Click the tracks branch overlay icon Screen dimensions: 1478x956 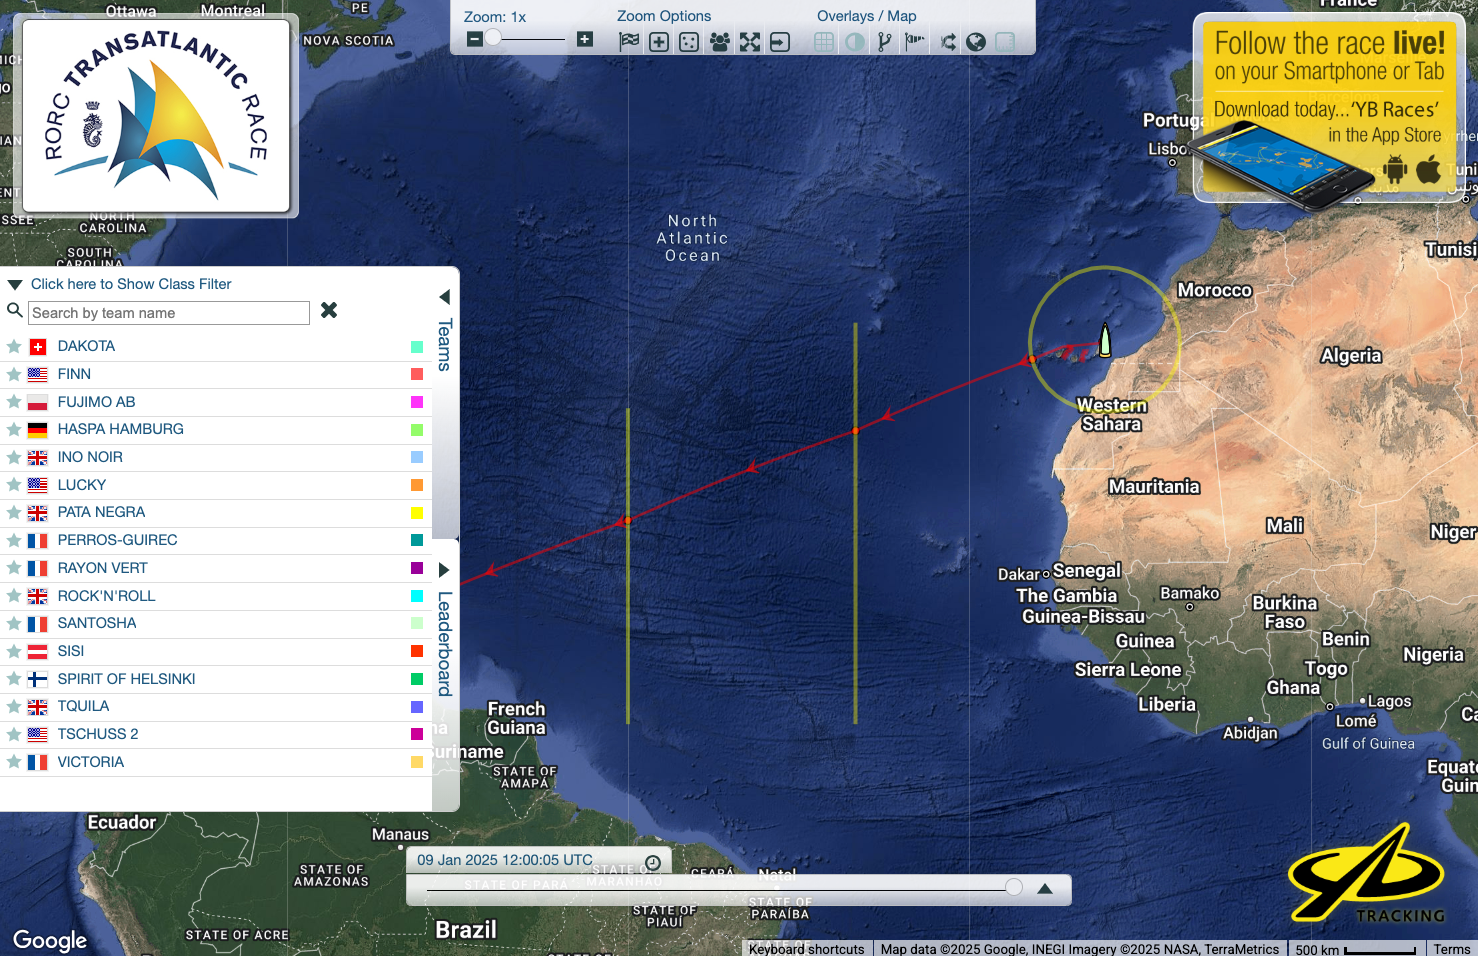[884, 41]
